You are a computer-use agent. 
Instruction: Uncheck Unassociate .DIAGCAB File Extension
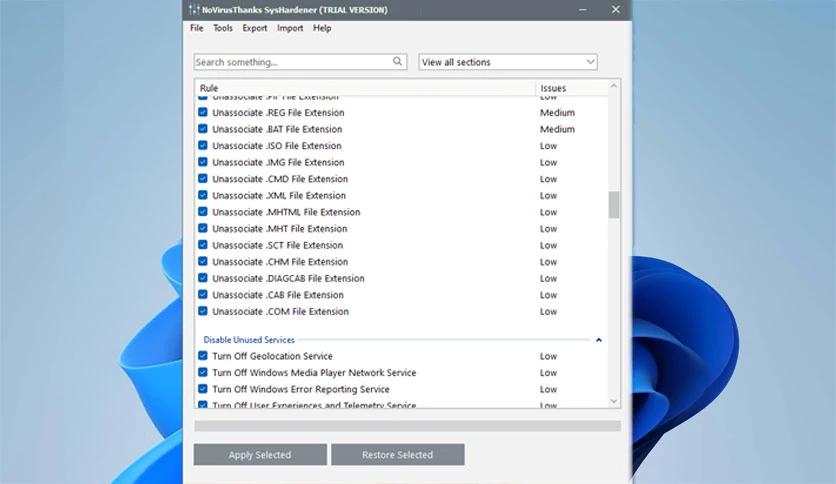tap(203, 278)
